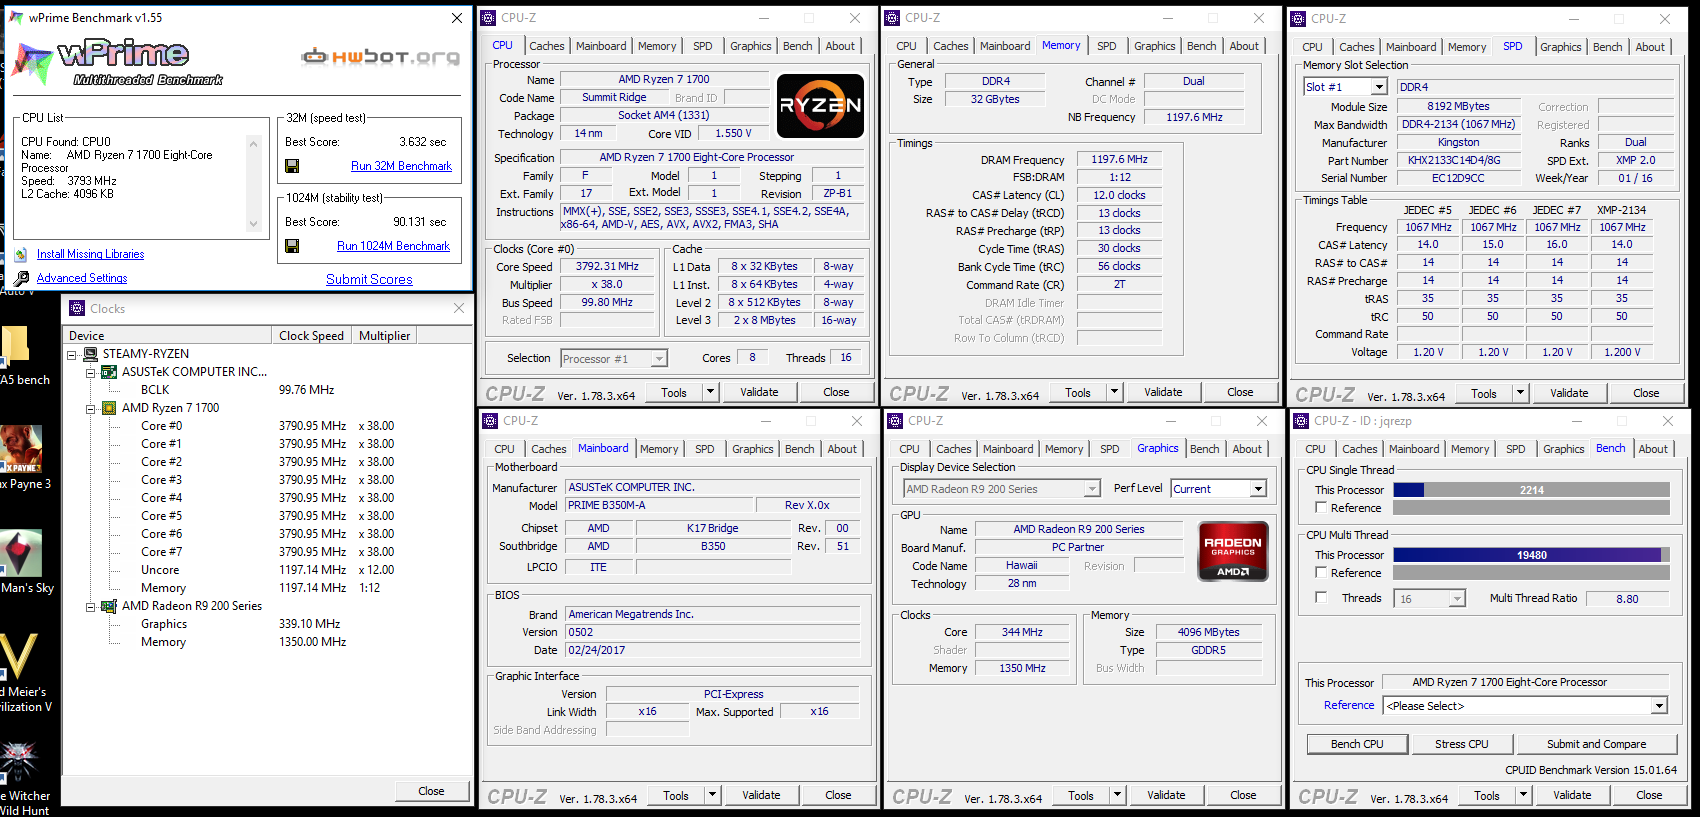Screen dimensions: 1700x817
Task: Click the single thread 2214 score bar
Action: 1531,490
